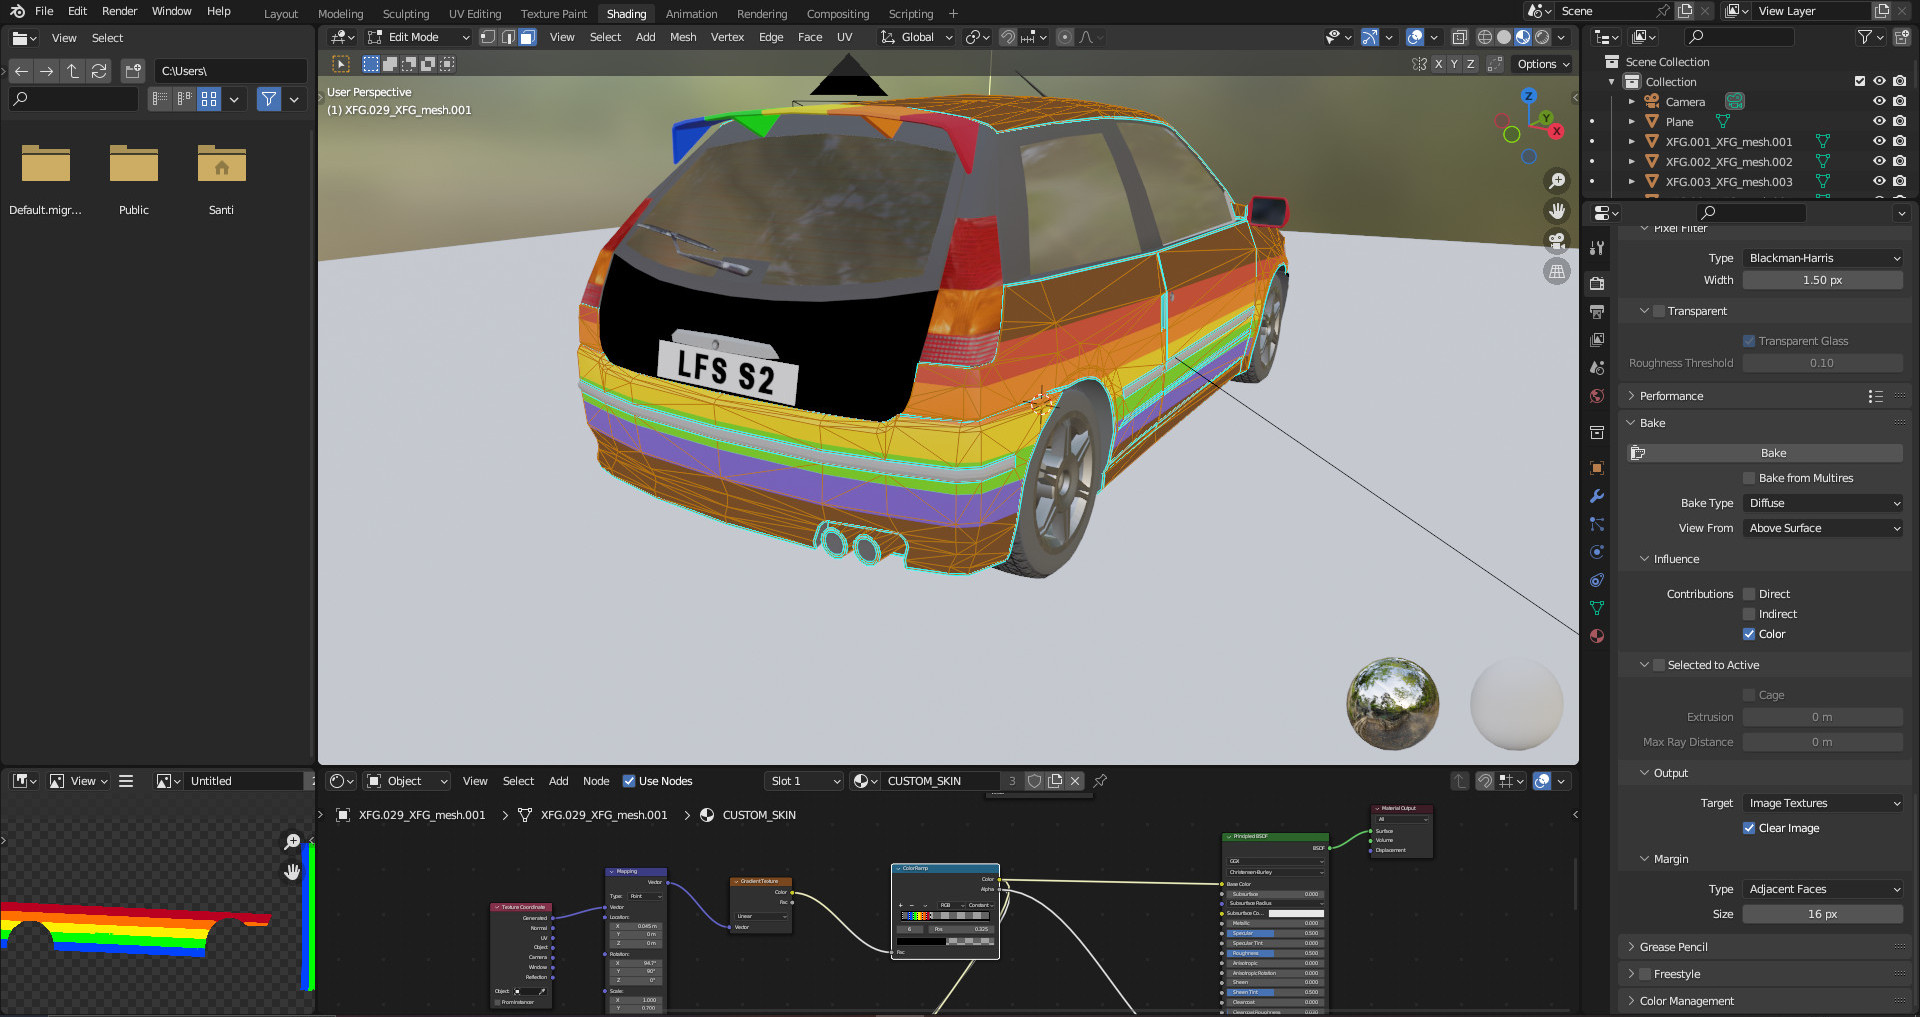Viewport: 1920px width, 1017px height.
Task: Go to parent directory in file browser
Action: (73, 71)
